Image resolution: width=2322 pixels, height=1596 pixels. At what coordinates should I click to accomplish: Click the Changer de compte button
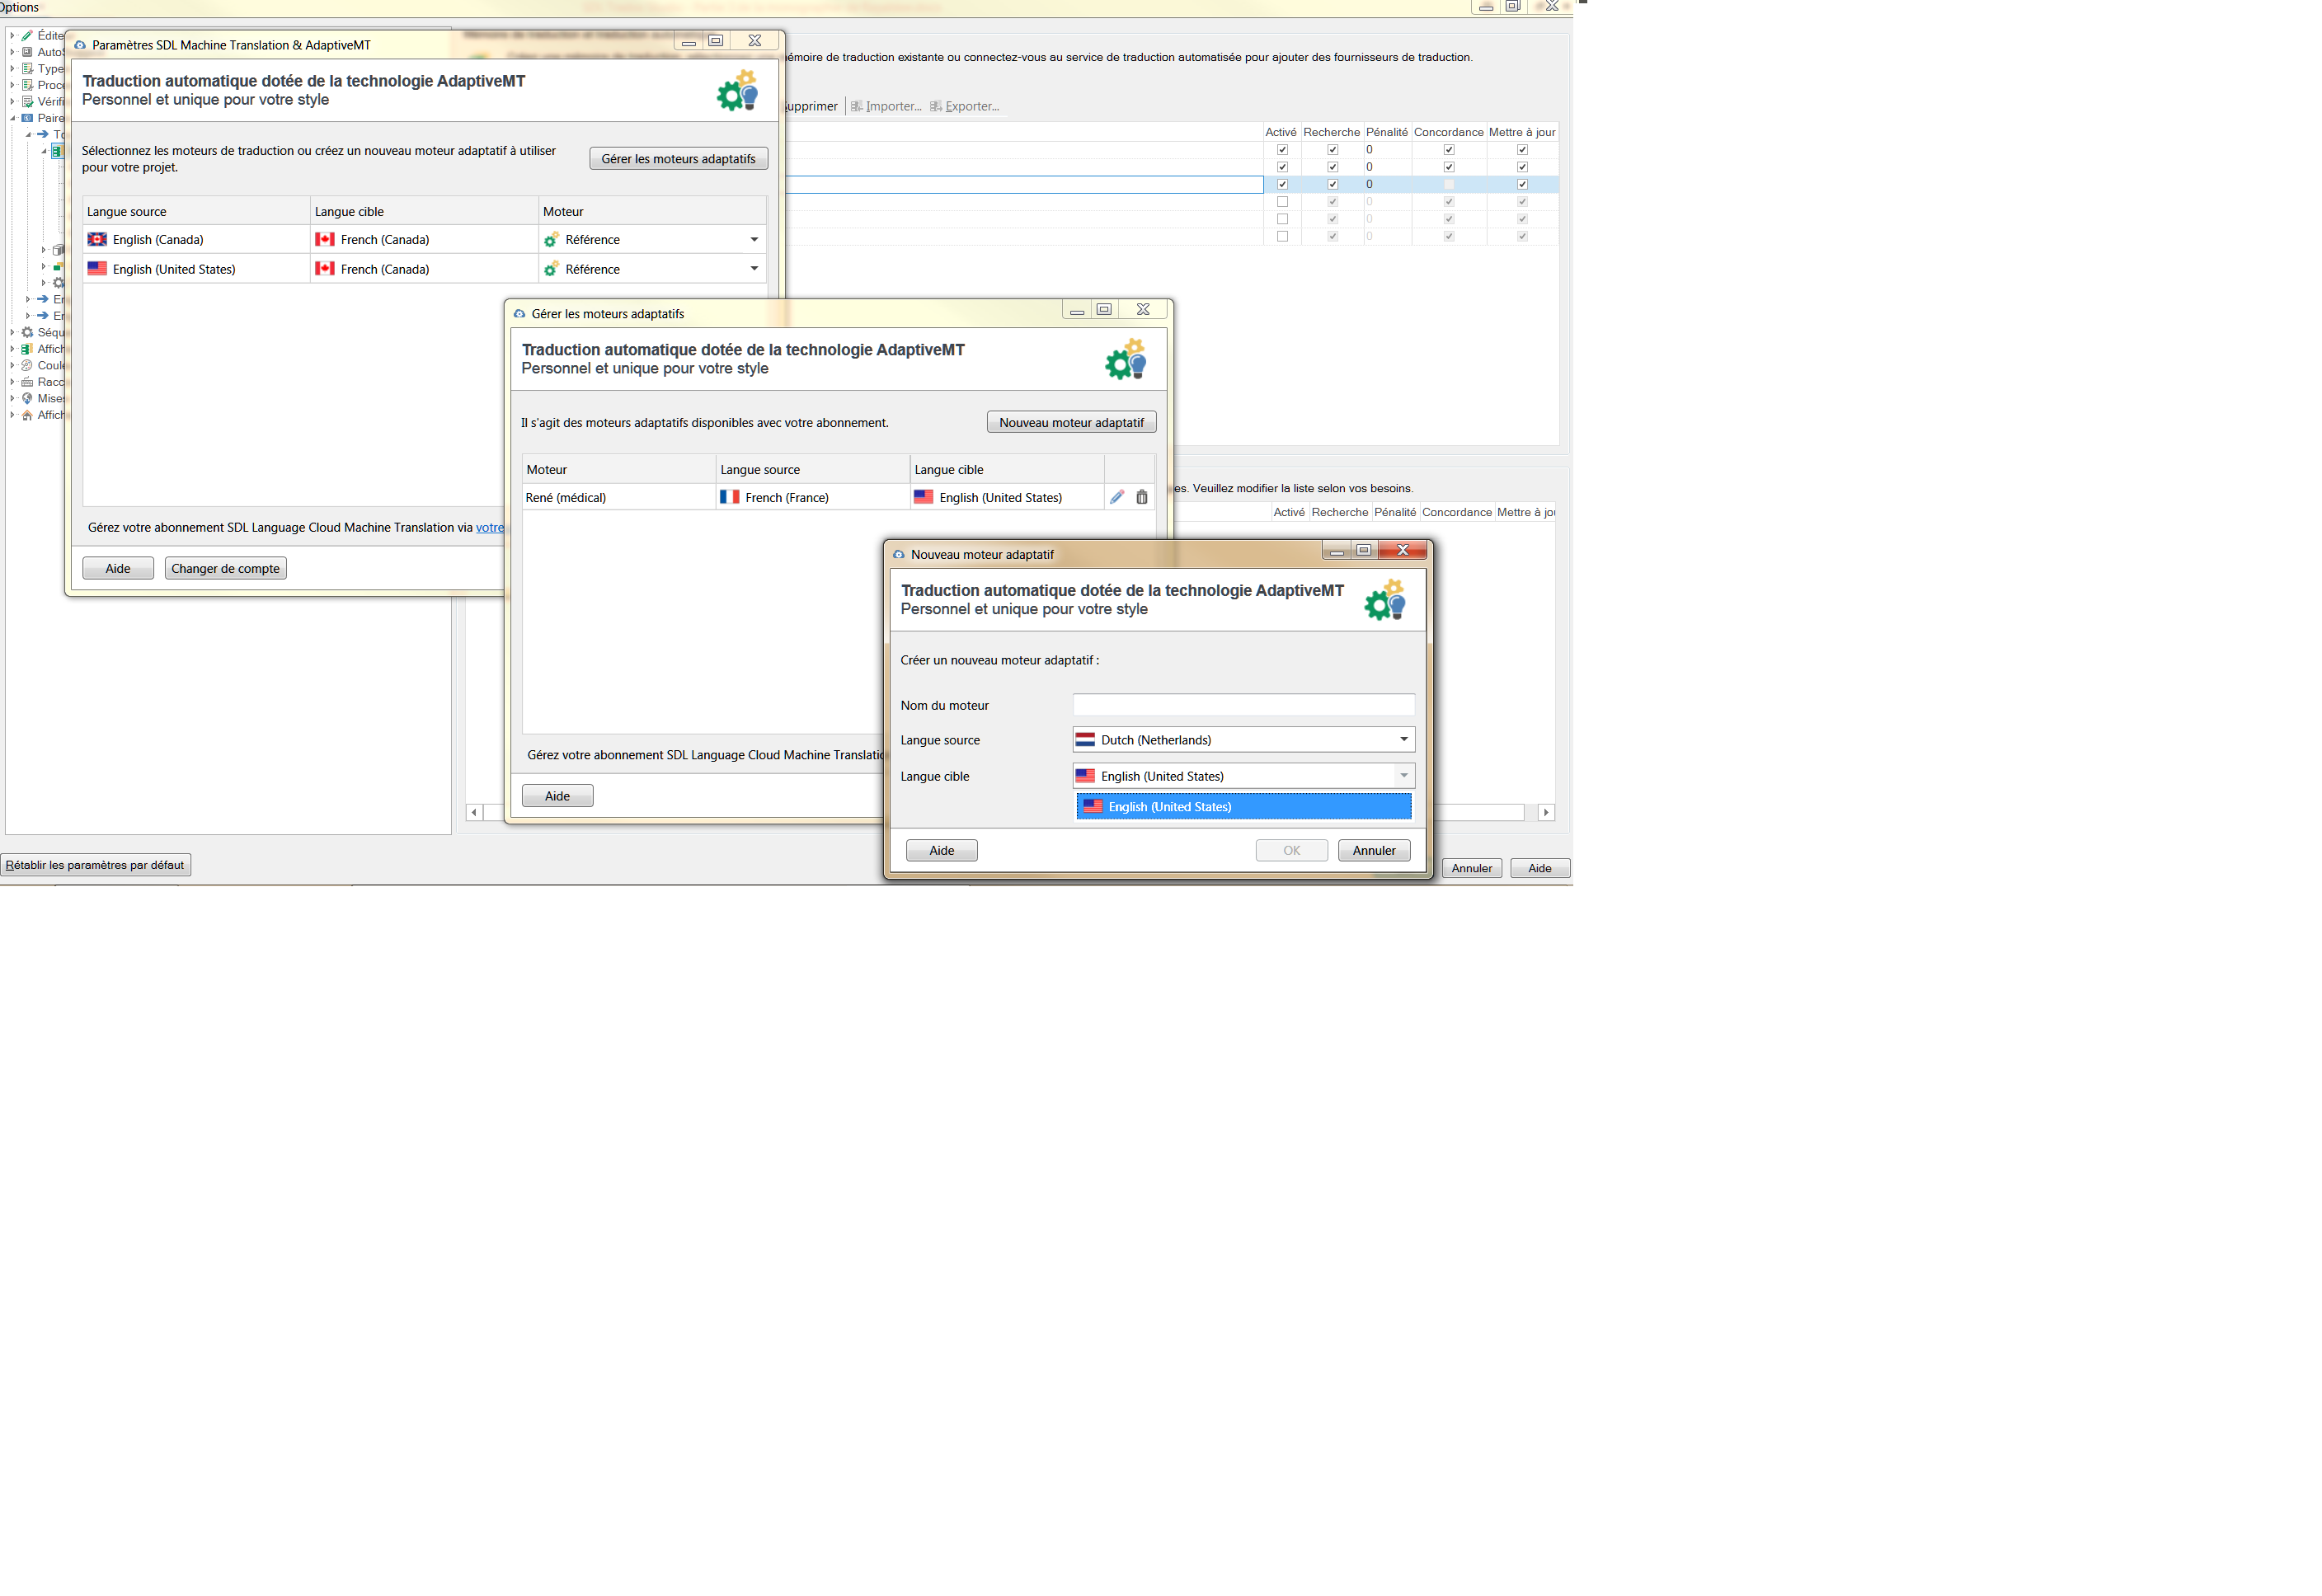(x=225, y=569)
